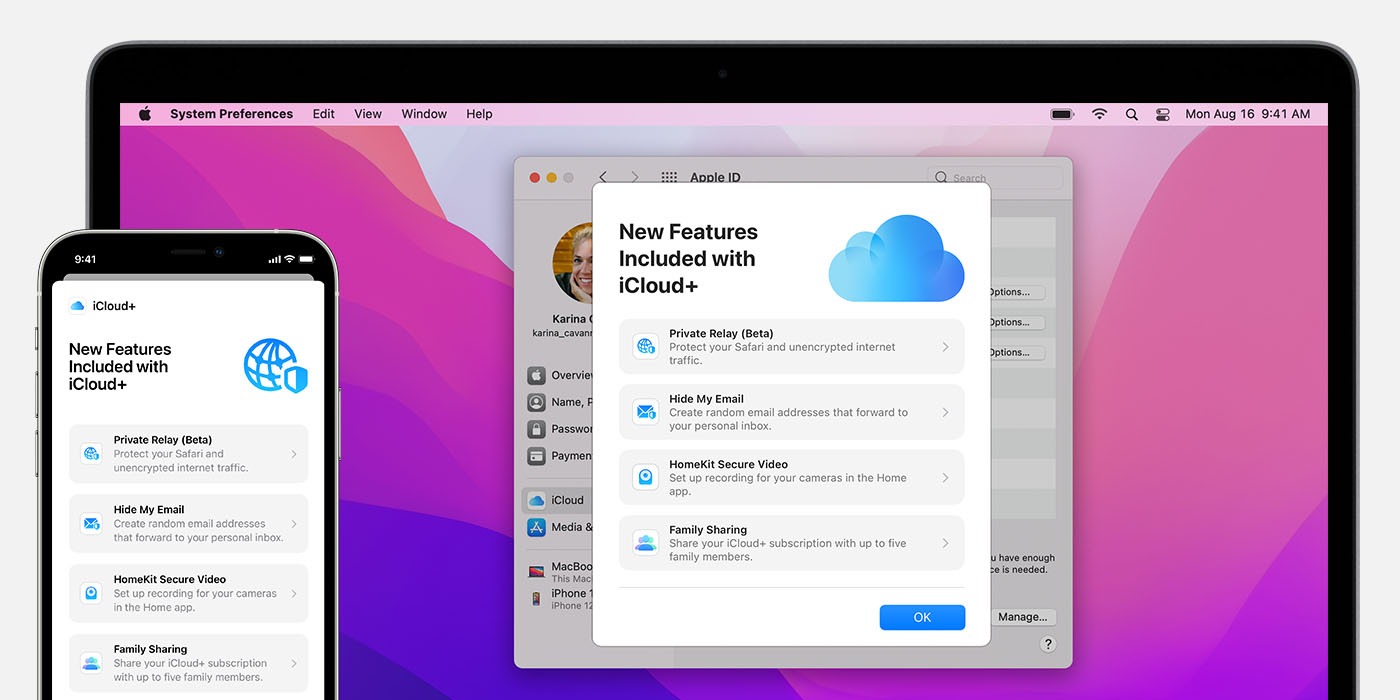1400x700 pixels.
Task: Click the Private Relay icon in the dialog
Action: (645, 345)
